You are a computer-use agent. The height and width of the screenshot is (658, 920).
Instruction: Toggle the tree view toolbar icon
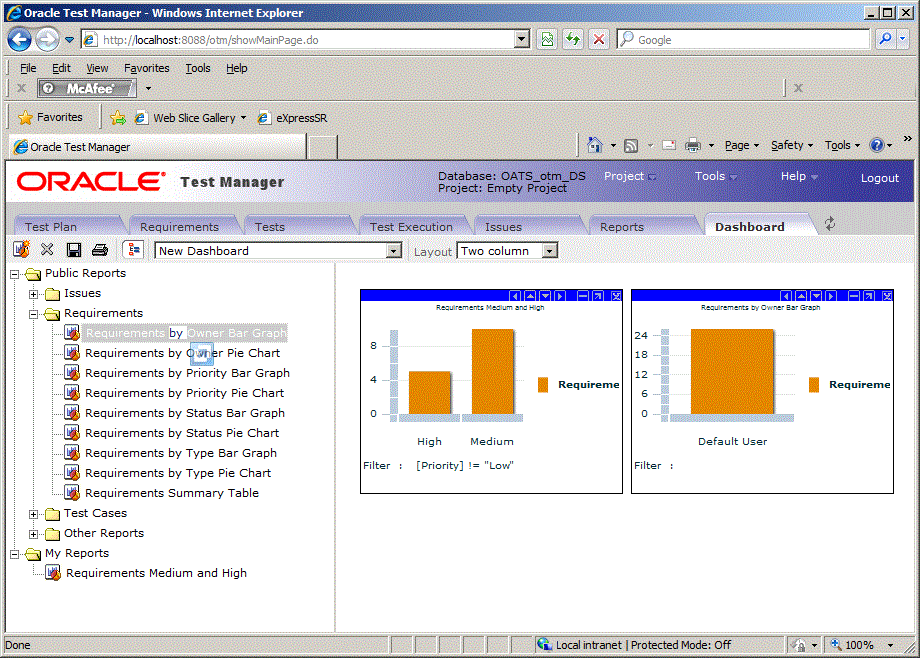[134, 249]
